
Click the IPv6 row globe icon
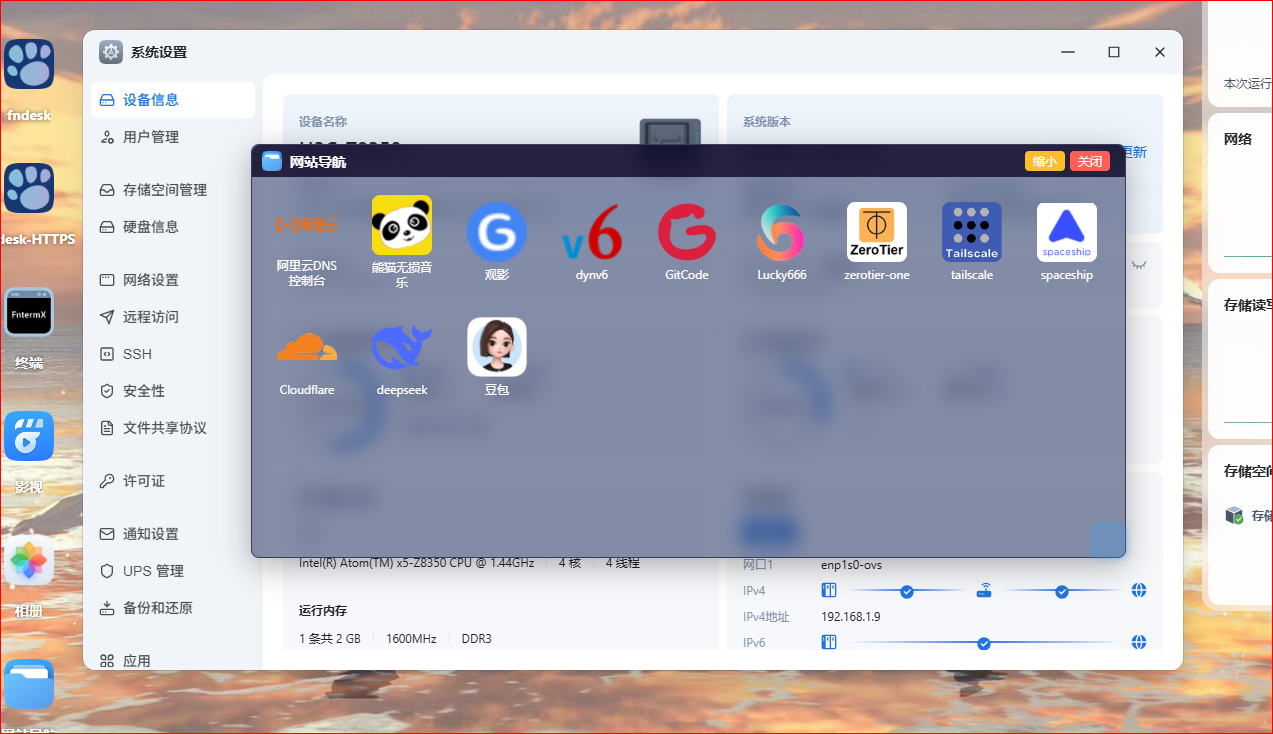(1138, 642)
